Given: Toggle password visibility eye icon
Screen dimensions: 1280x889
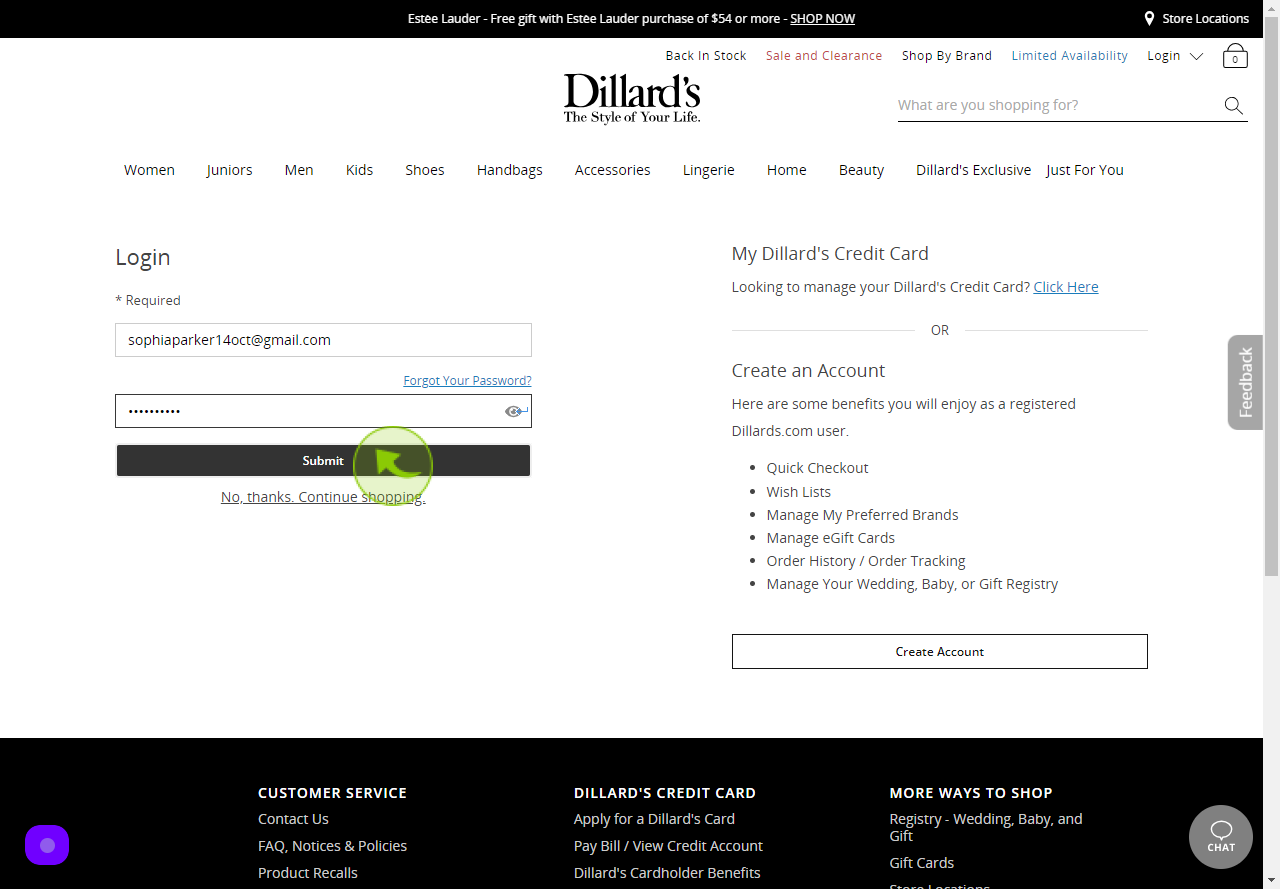Looking at the screenshot, I should [516, 411].
